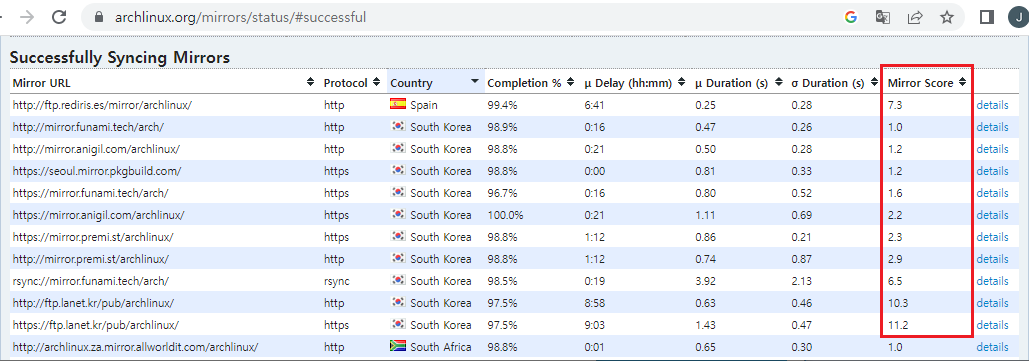Open details for https mirror.premi.st row

992,237
